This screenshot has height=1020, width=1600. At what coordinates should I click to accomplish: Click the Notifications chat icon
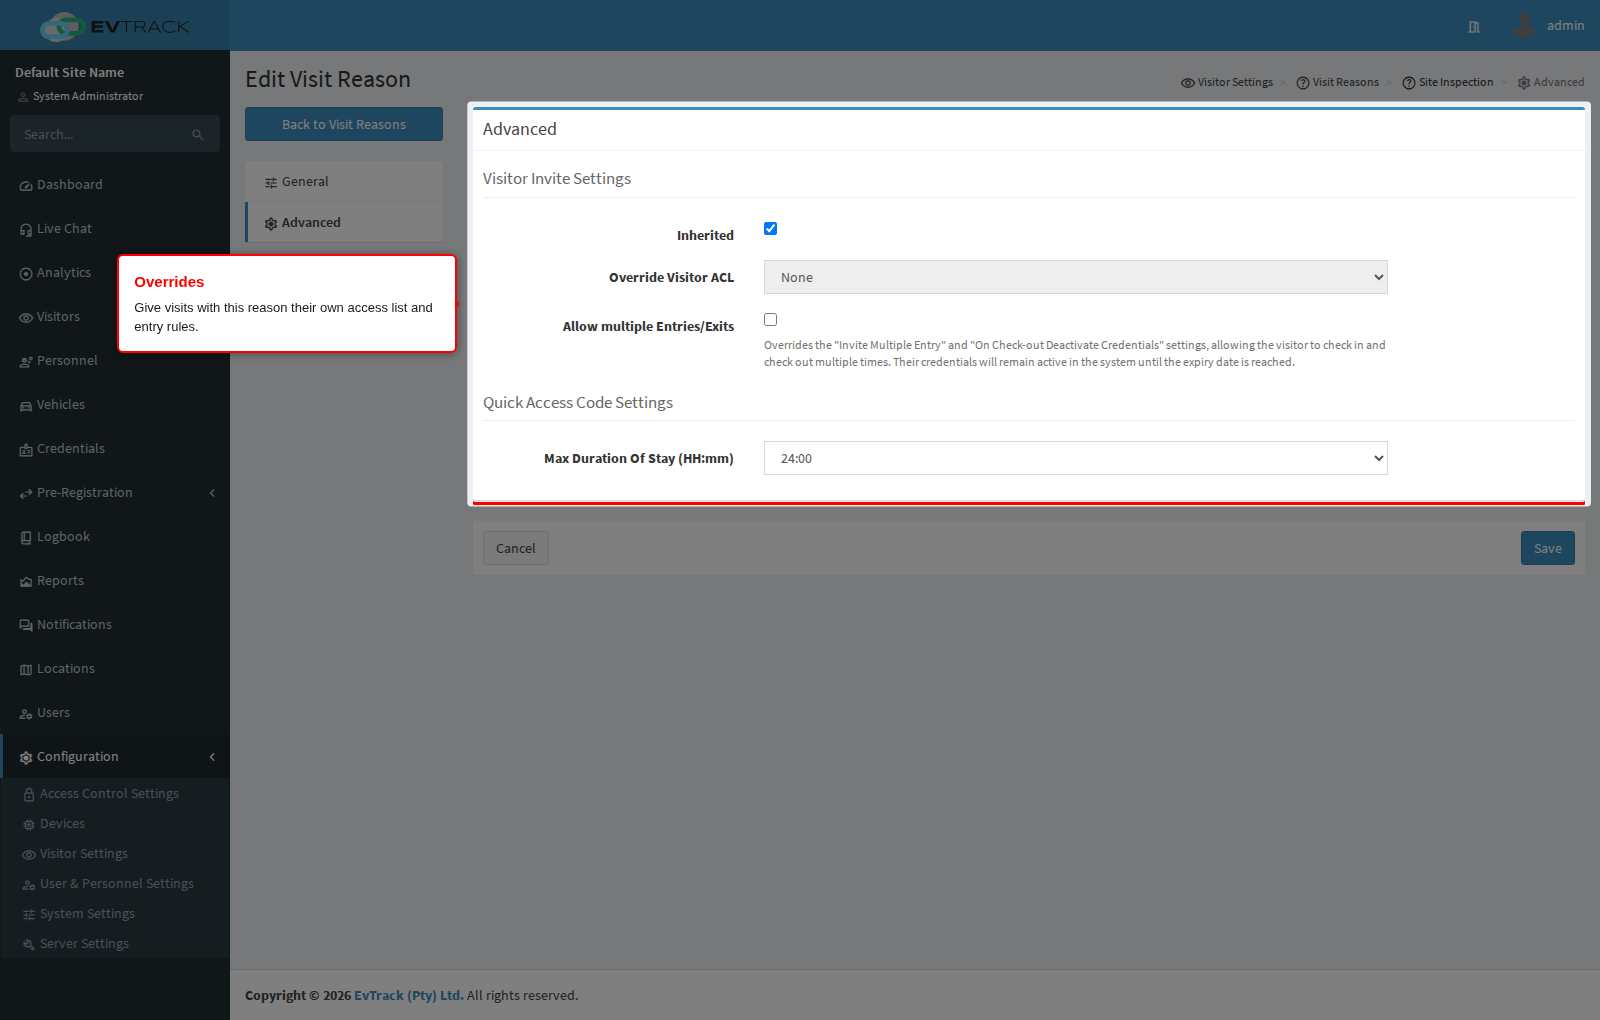pos(26,626)
